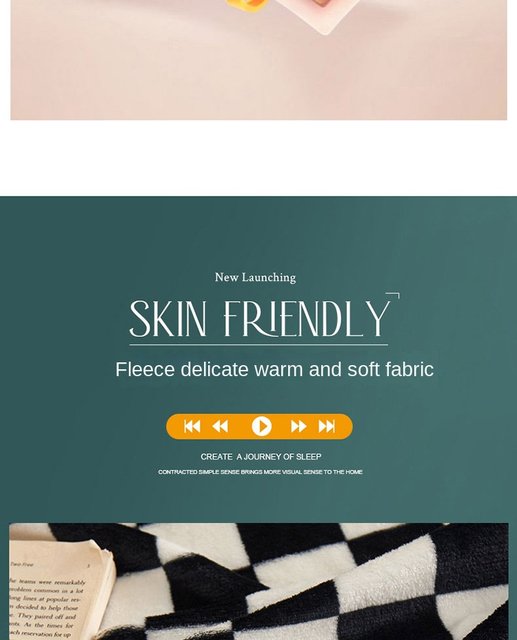Click the fast-forward double-arrow icon

pos(298,427)
